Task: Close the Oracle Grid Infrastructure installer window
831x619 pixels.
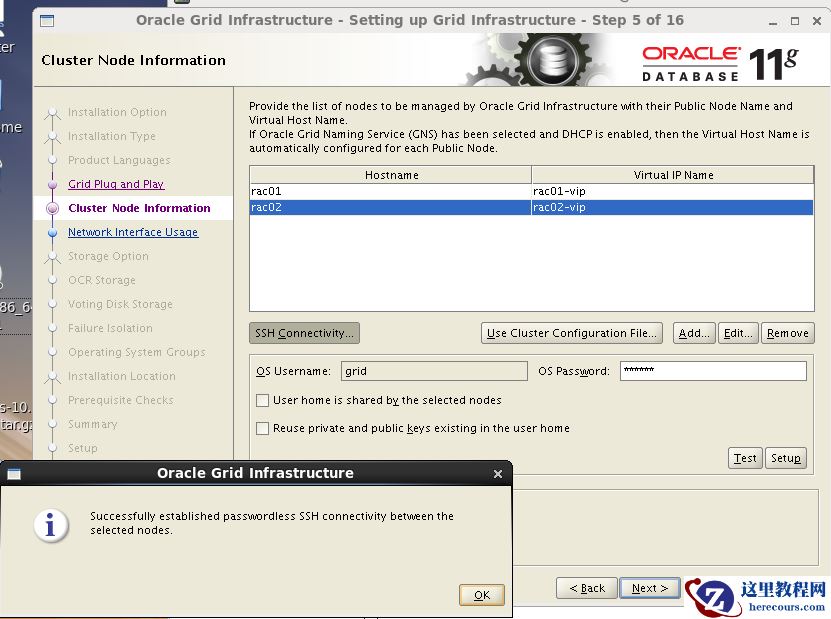Action: coord(817,21)
